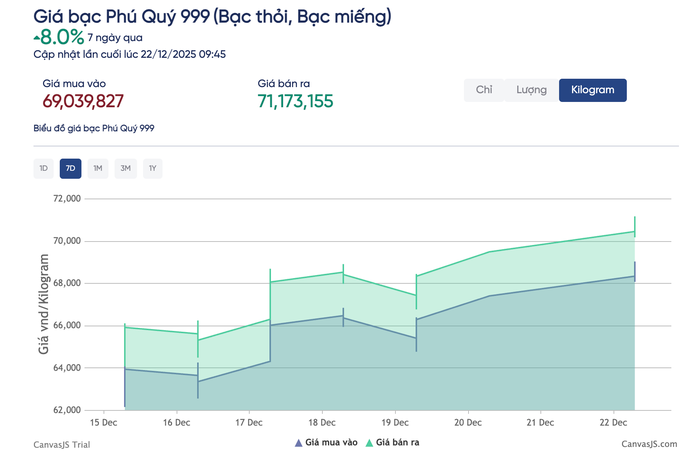The height and width of the screenshot is (461, 698).
Task: Click the blue Giá mua vào legend triangle
Action: coord(298,443)
